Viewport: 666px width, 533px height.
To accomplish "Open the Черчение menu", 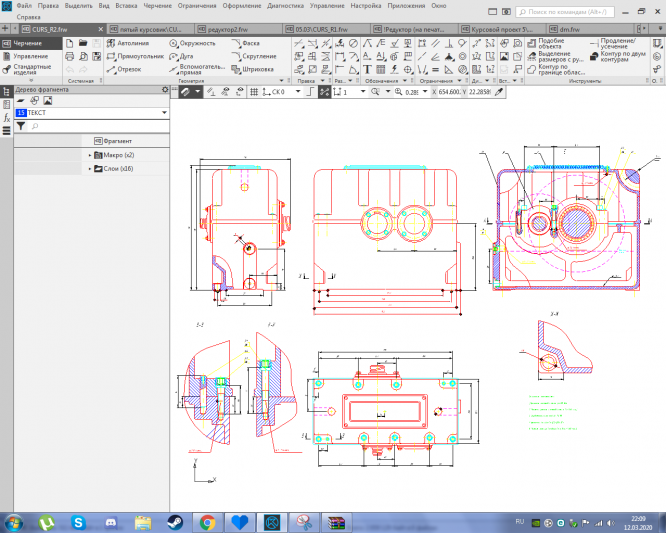I will coord(157,6).
